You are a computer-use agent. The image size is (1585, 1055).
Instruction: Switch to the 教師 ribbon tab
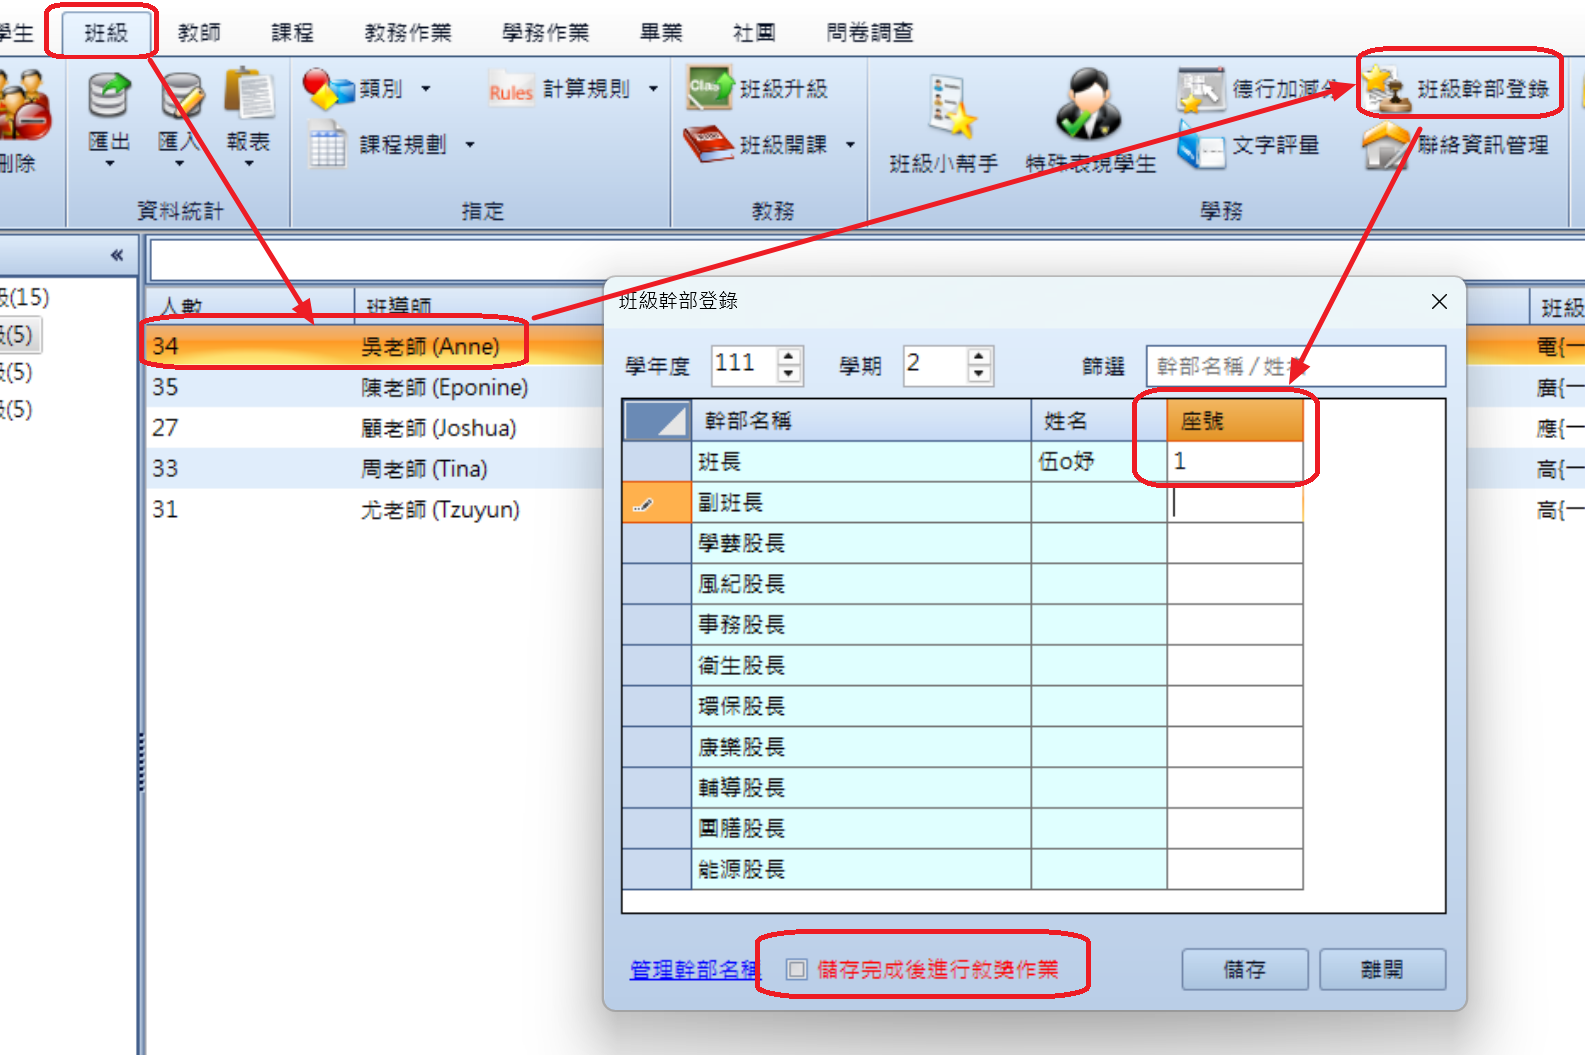(199, 32)
